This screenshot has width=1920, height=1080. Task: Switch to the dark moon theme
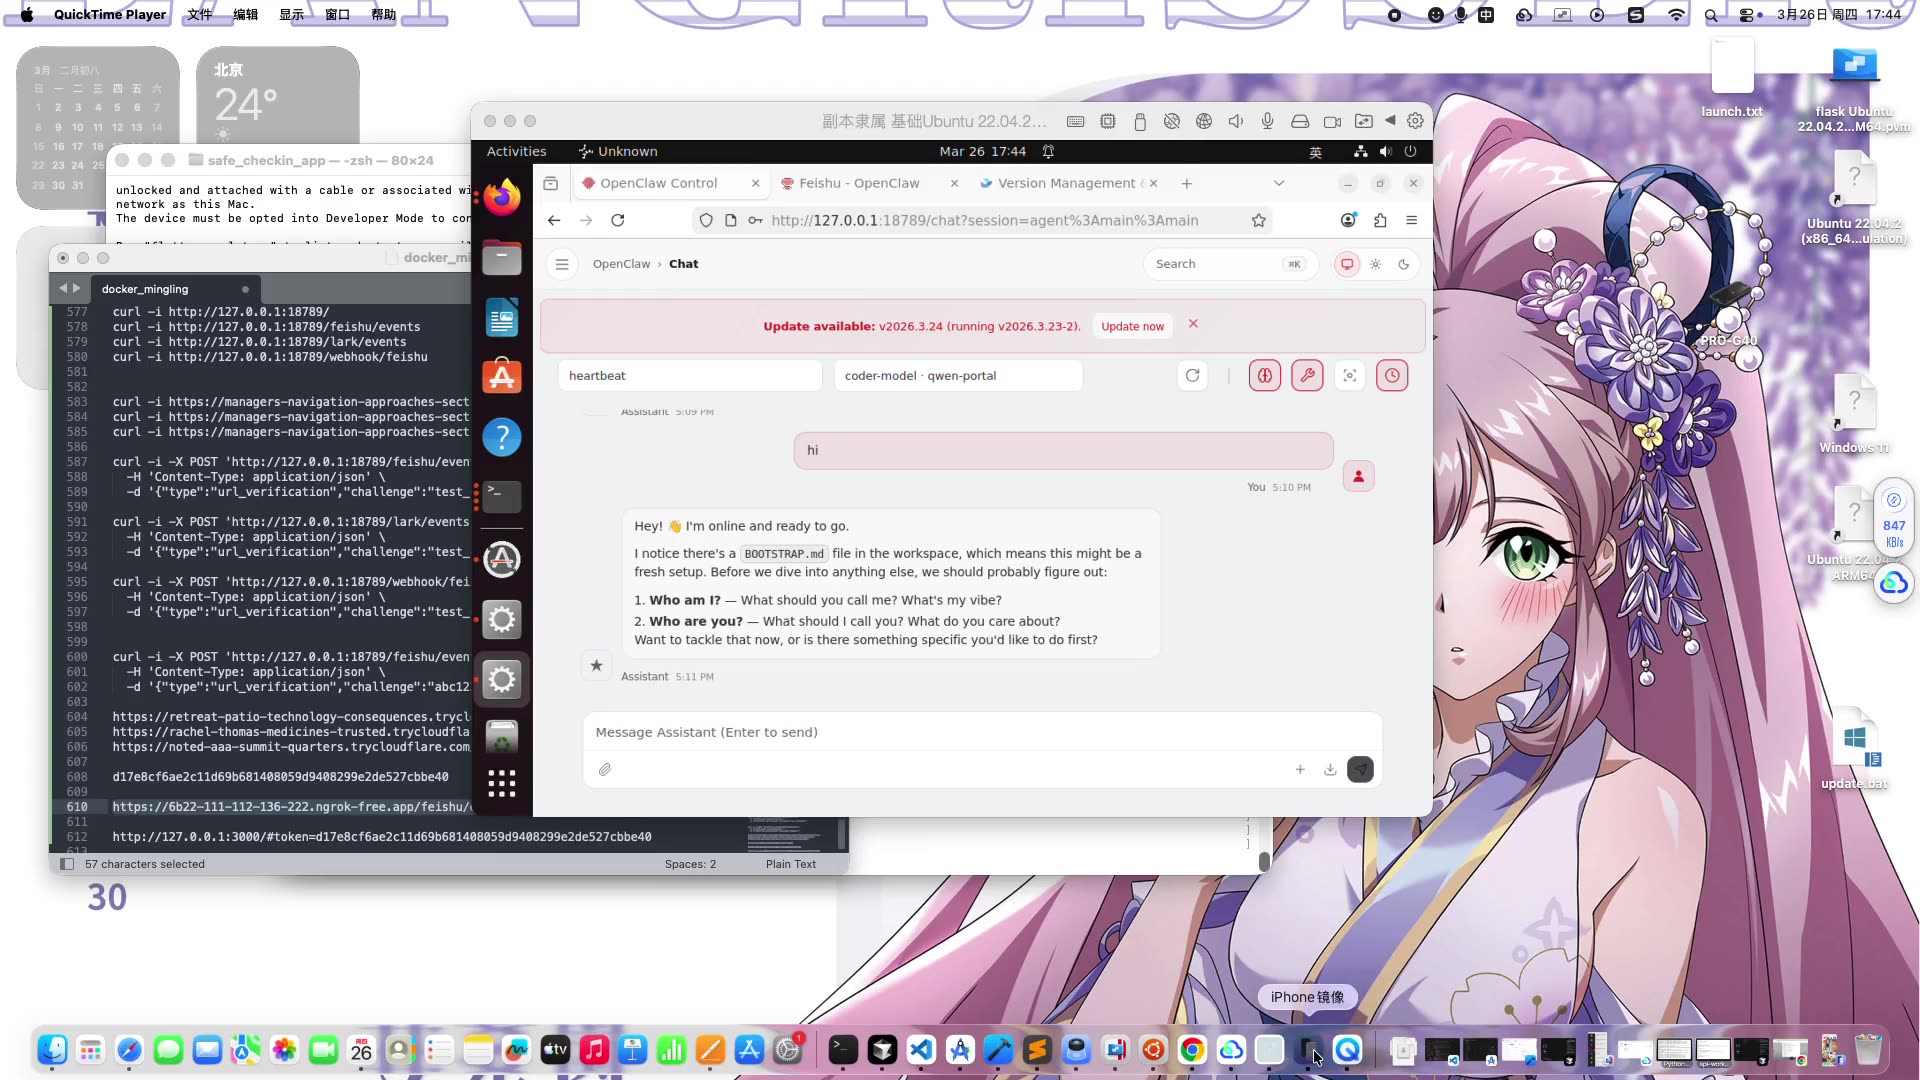(1404, 264)
